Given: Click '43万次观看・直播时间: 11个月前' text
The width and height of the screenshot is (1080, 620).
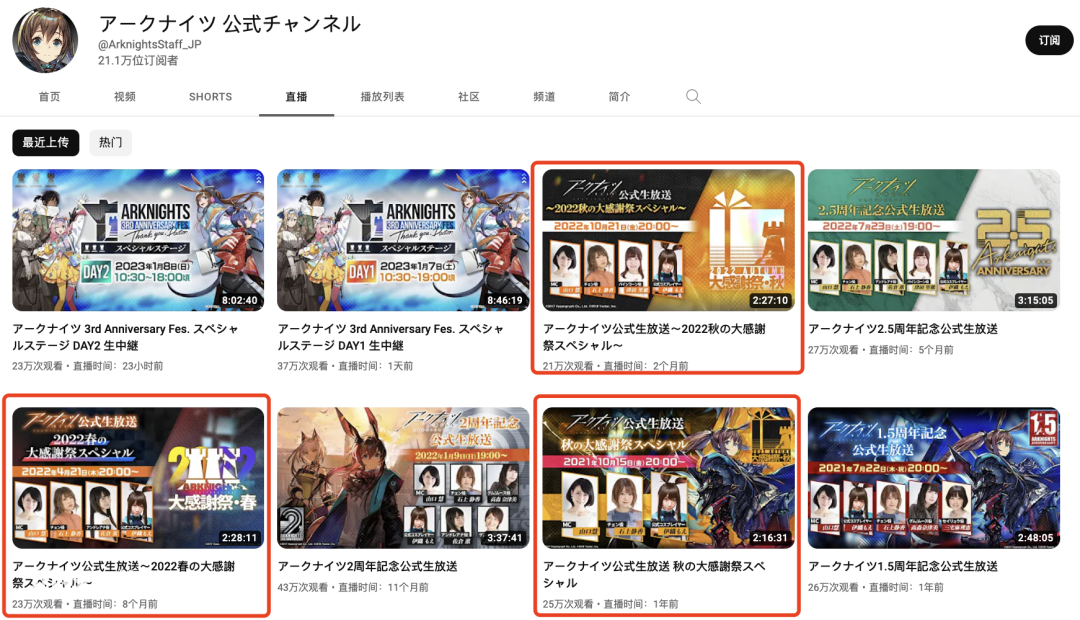Looking at the screenshot, I should [353, 588].
